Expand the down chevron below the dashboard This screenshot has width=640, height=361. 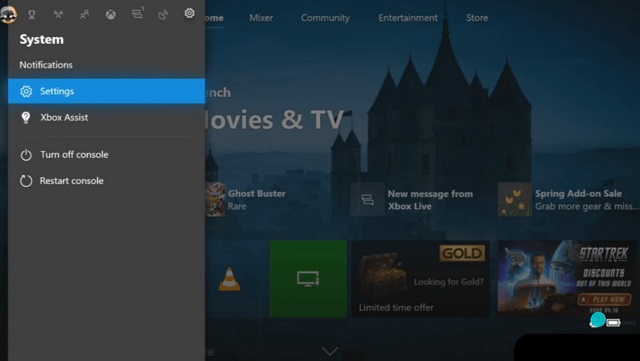pos(330,351)
